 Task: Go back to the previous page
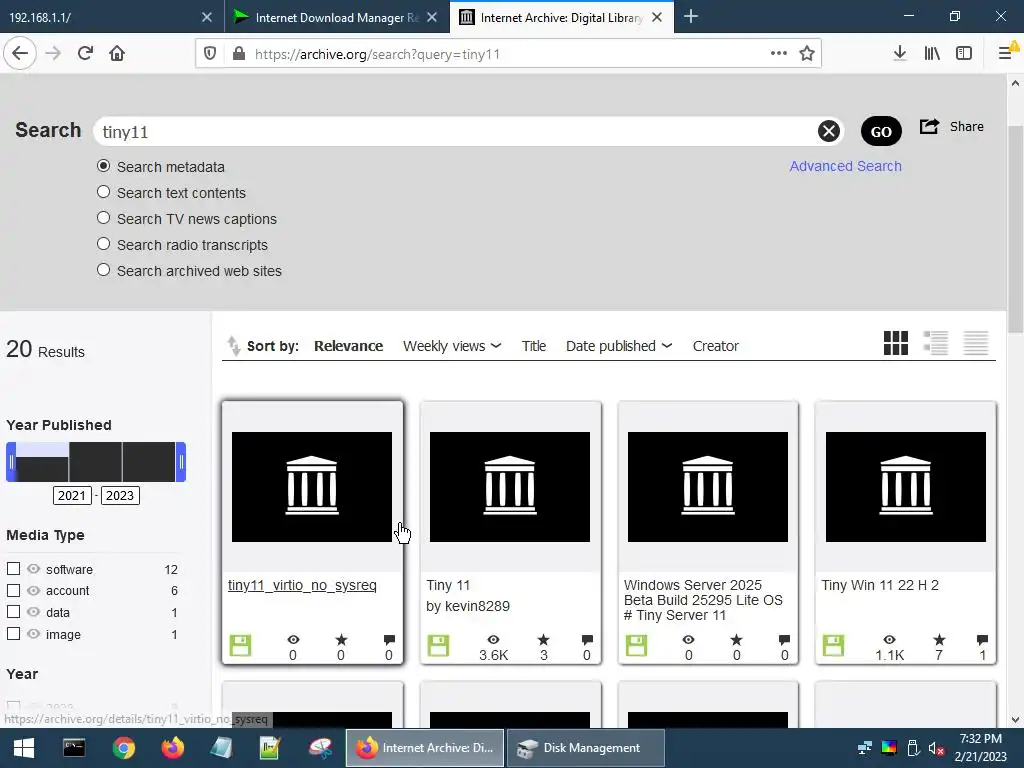(20, 54)
